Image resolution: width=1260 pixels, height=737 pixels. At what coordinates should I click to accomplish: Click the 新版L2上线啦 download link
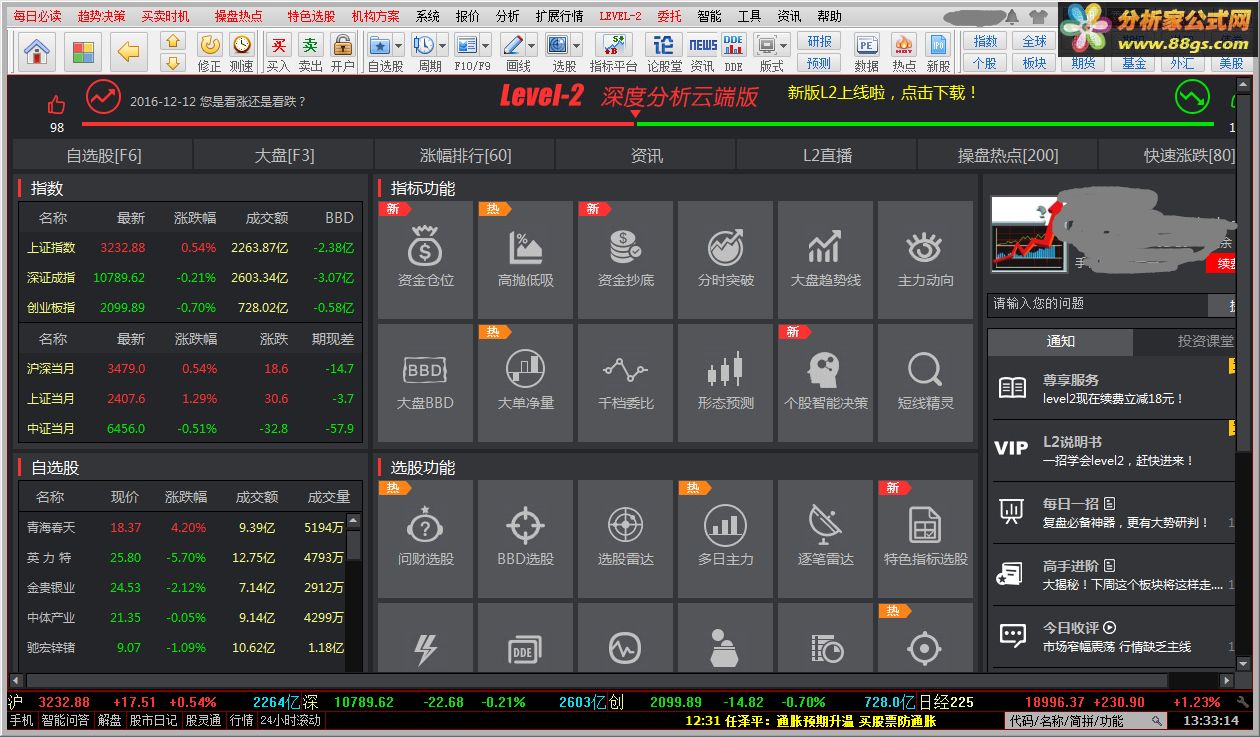(882, 92)
